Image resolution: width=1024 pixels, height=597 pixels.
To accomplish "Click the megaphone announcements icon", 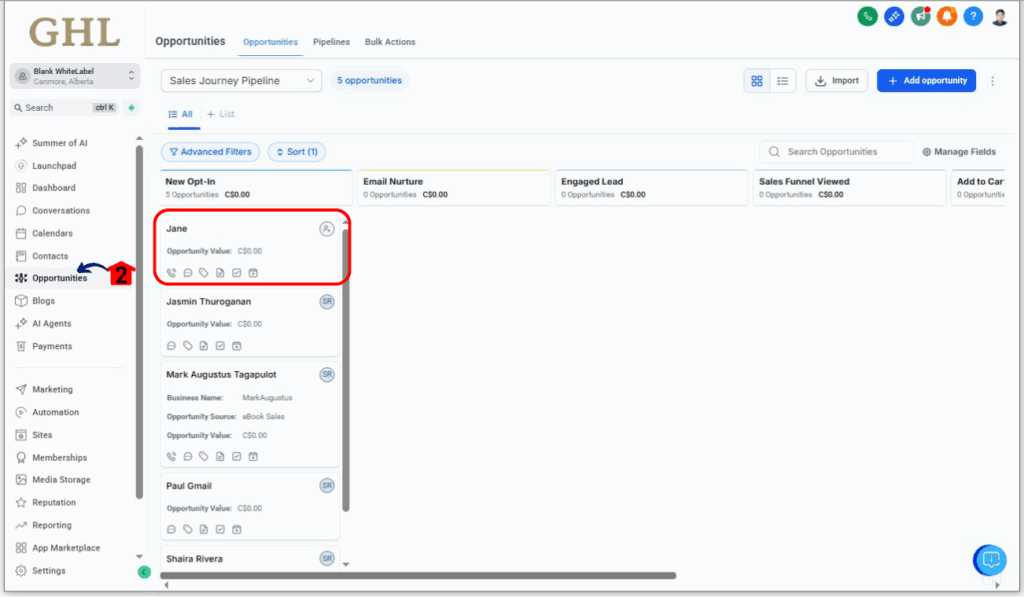I will coord(920,16).
